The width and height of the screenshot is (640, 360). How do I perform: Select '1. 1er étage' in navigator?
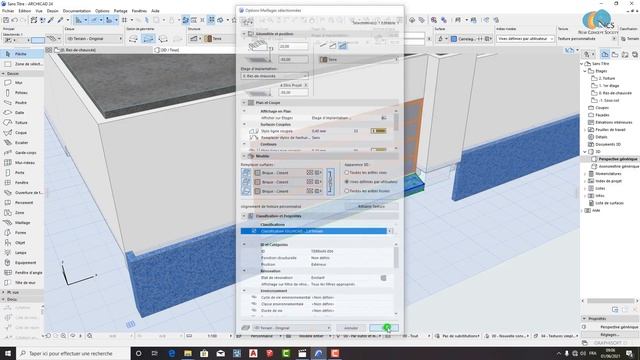pos(609,86)
